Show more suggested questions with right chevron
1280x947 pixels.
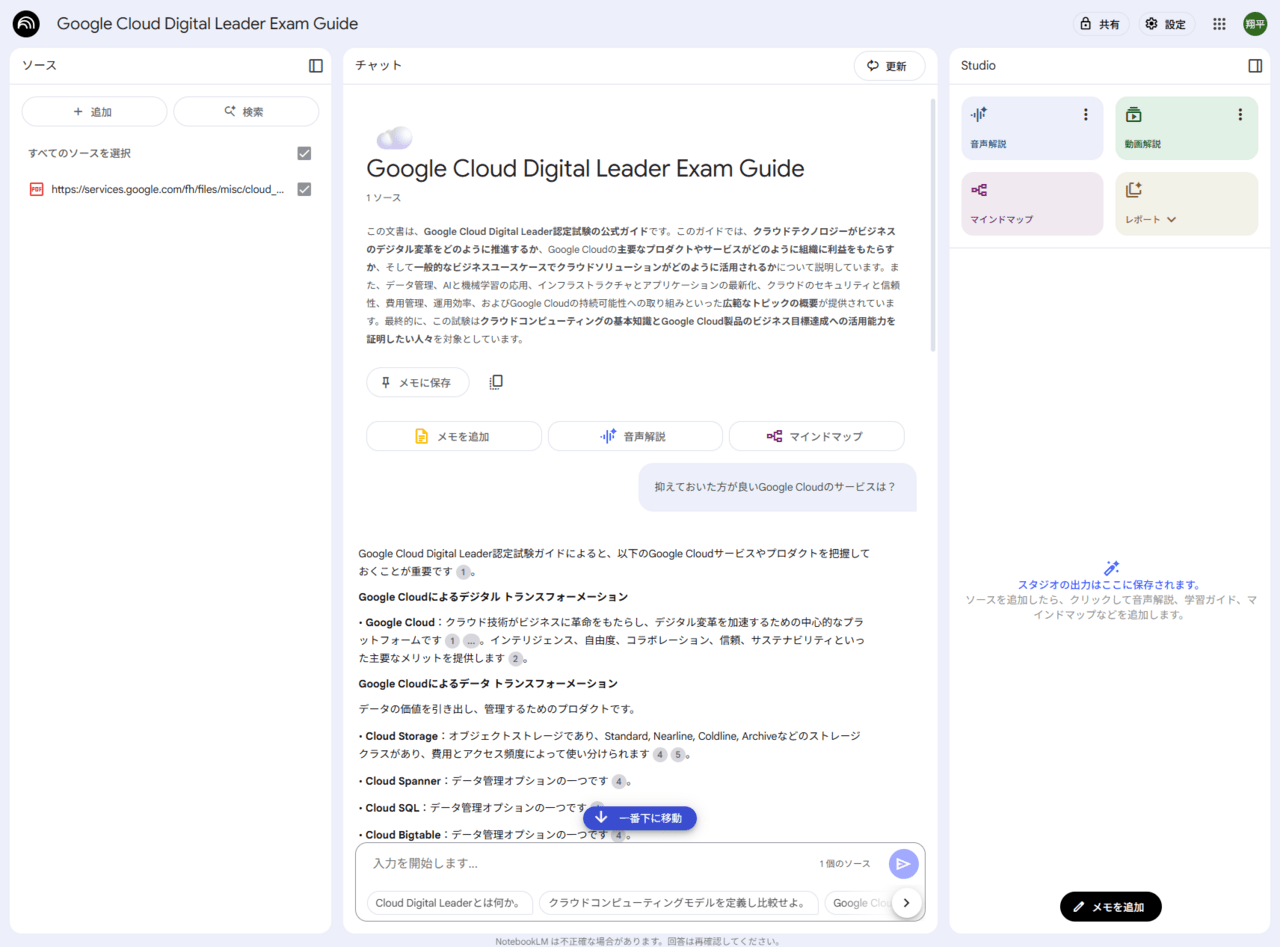tap(906, 903)
